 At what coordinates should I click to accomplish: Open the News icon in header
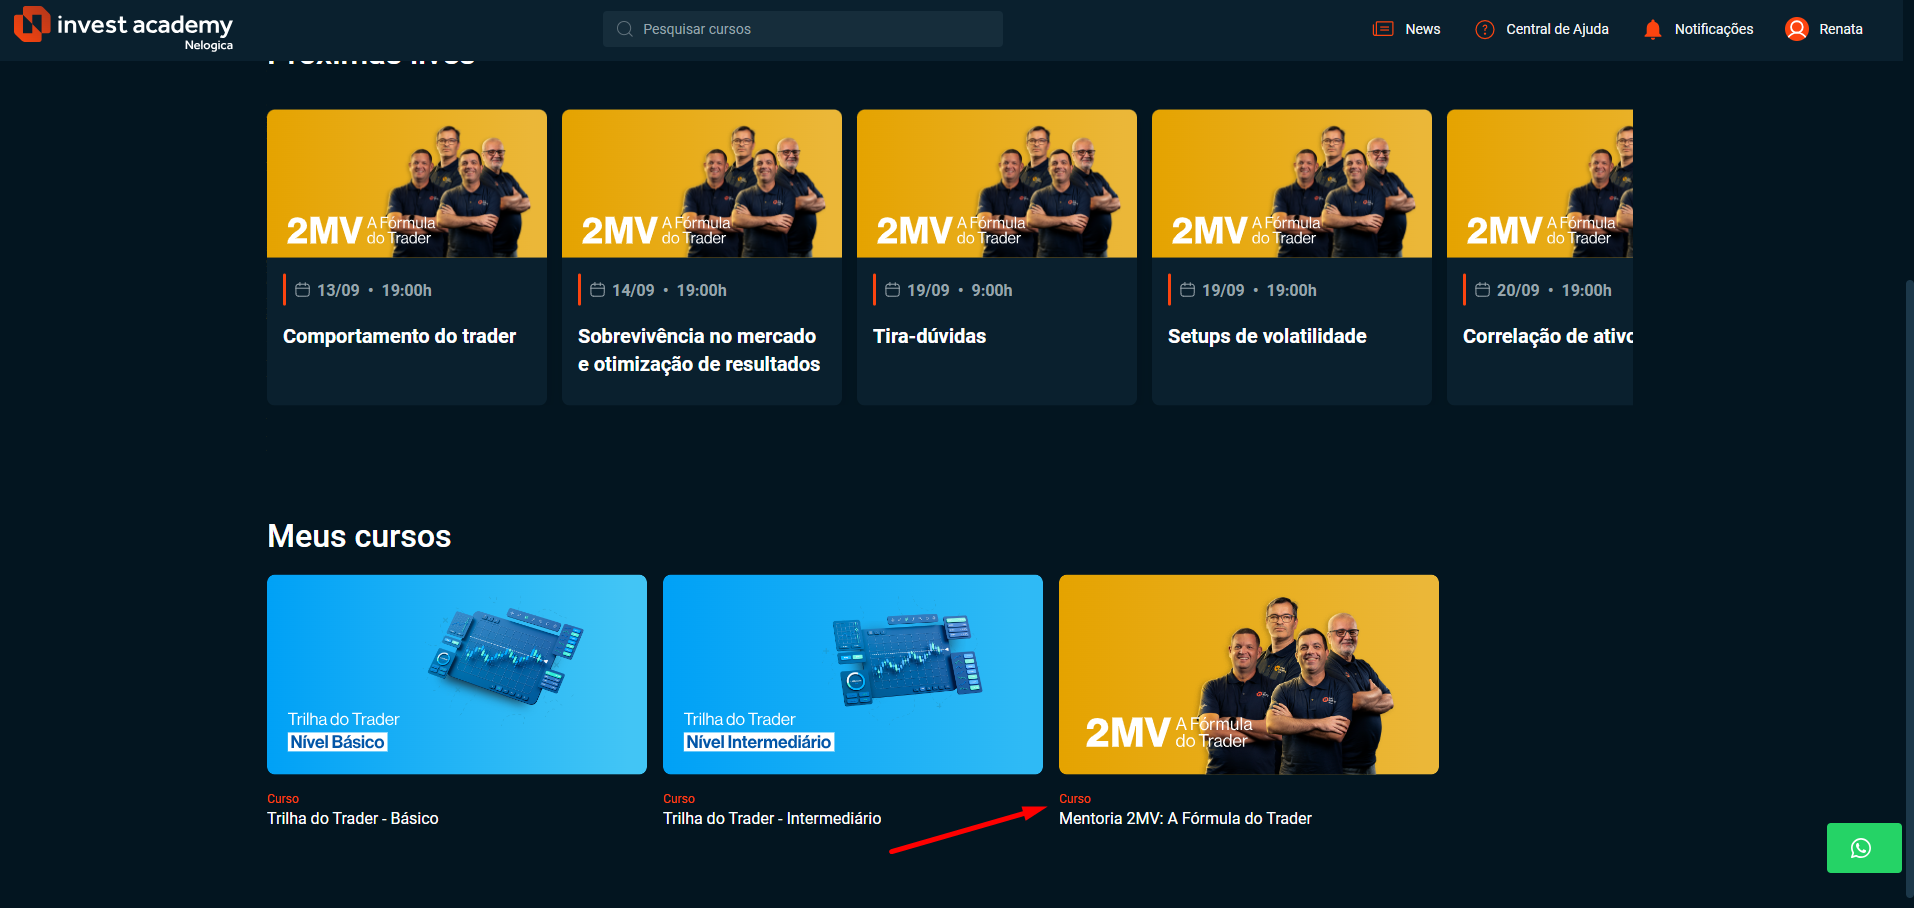click(1383, 29)
